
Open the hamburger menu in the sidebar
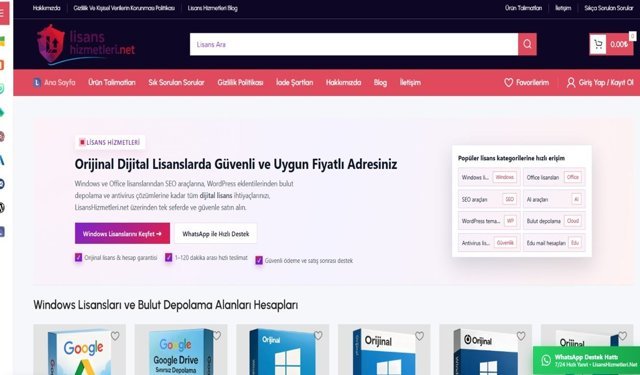coord(3,13)
